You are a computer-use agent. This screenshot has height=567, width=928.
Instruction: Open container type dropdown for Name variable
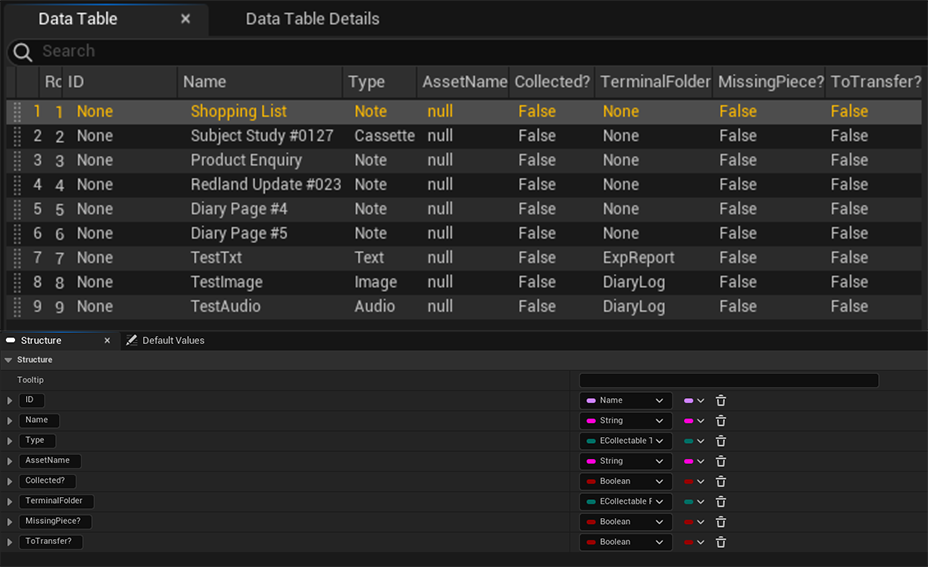[694, 421]
